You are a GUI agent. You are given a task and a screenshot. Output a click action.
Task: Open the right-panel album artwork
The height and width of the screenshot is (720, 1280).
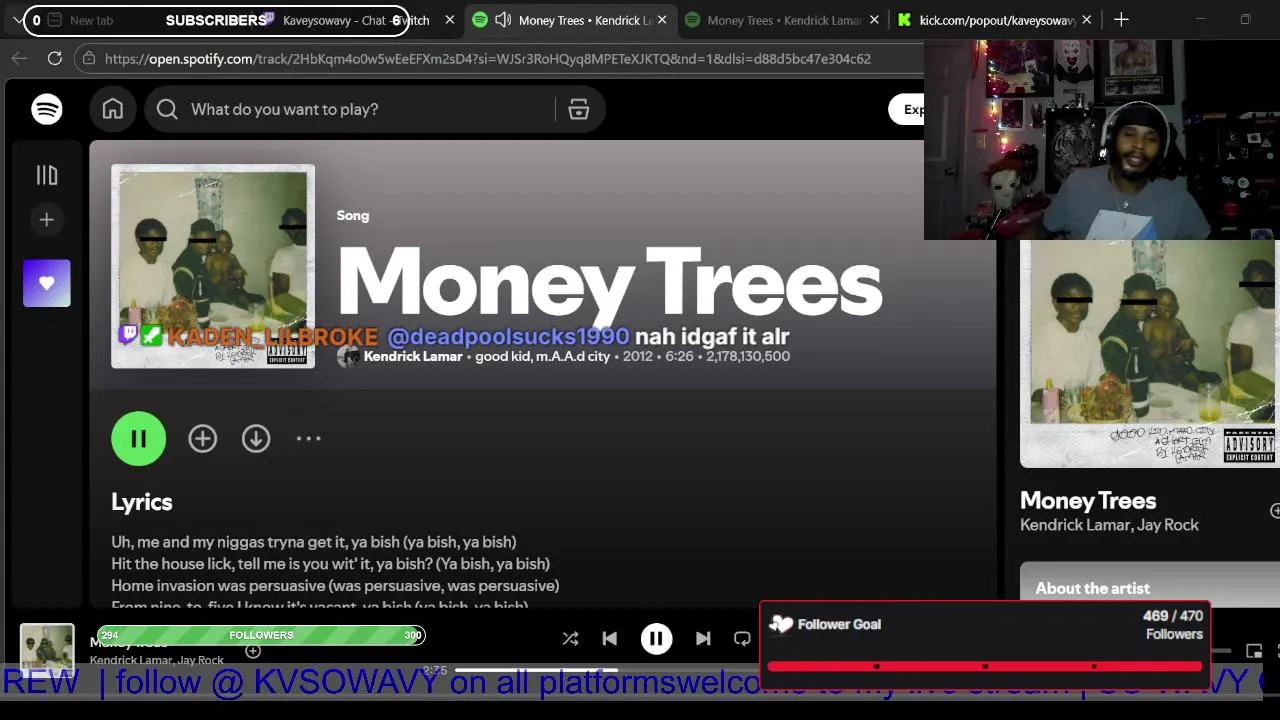[1150, 354]
